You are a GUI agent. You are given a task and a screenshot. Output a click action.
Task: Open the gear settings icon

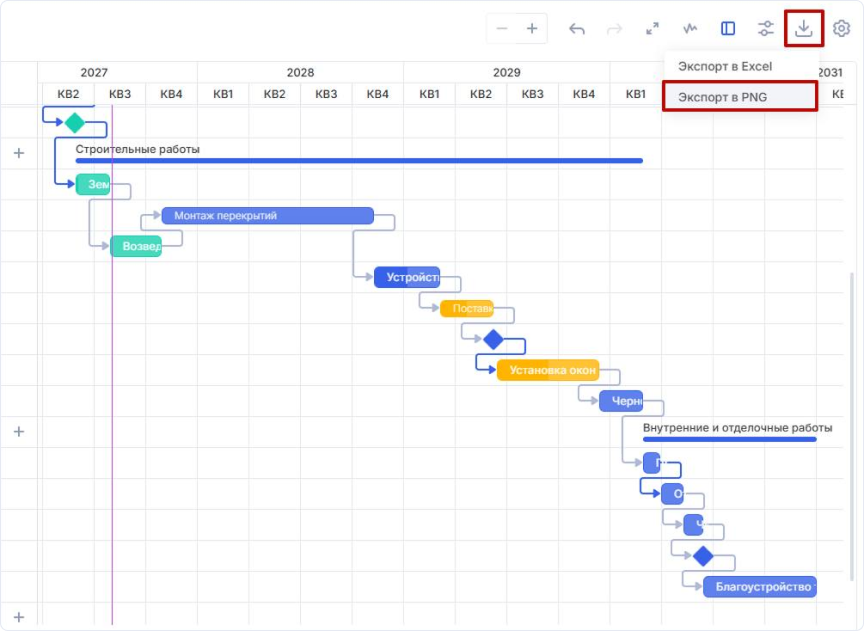tap(841, 29)
